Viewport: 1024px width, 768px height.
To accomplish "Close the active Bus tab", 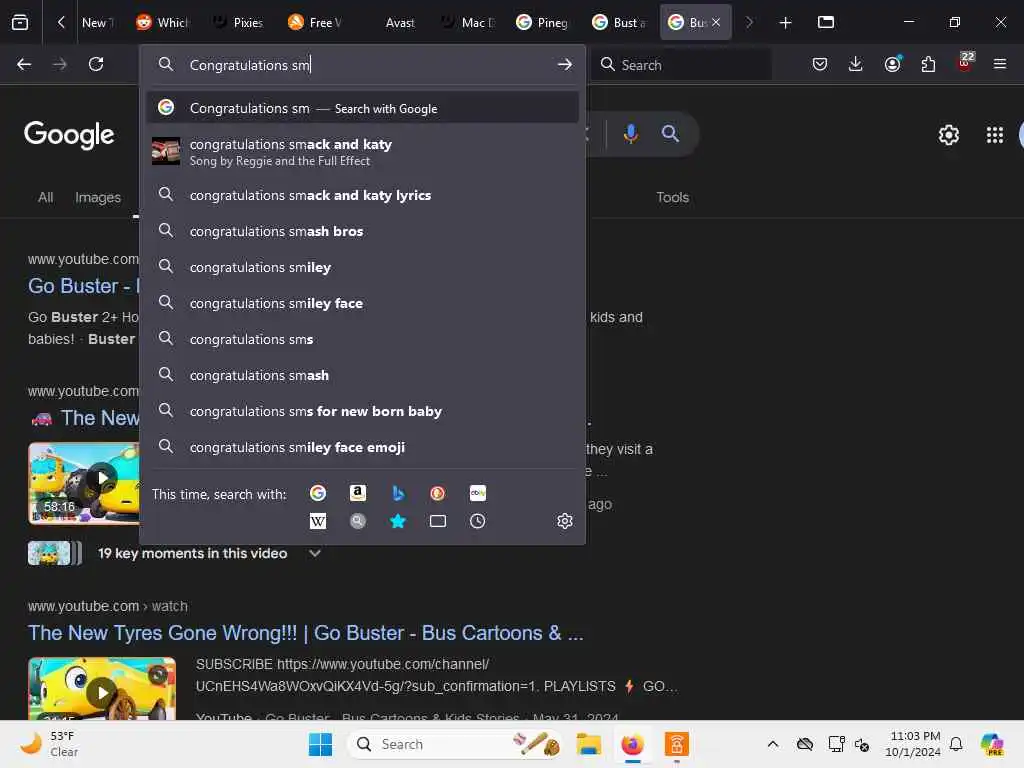I will (716, 22).
